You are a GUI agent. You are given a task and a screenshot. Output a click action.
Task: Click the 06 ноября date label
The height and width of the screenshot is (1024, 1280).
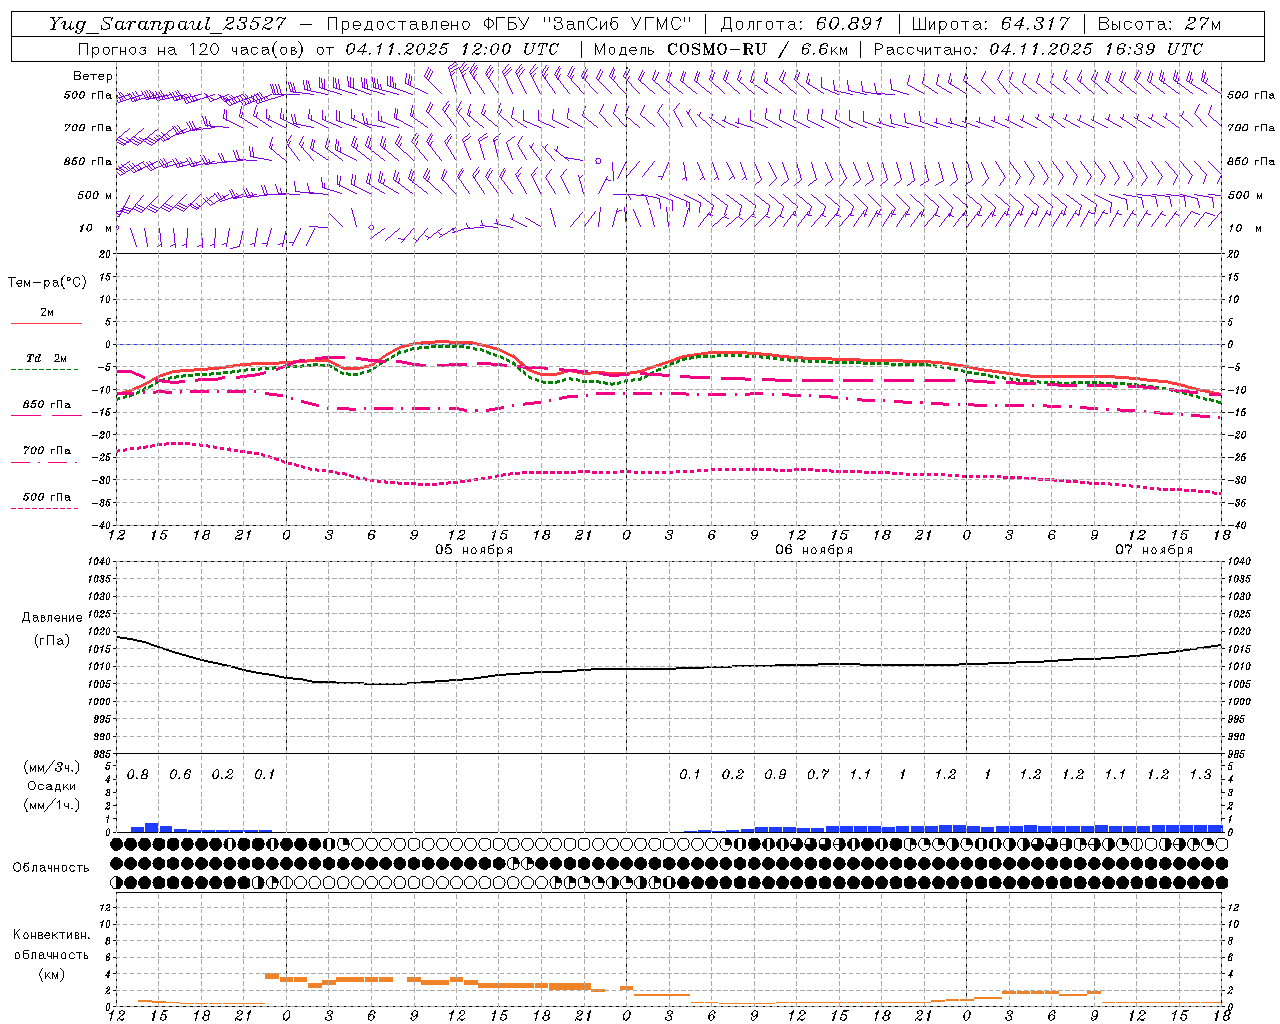point(814,550)
